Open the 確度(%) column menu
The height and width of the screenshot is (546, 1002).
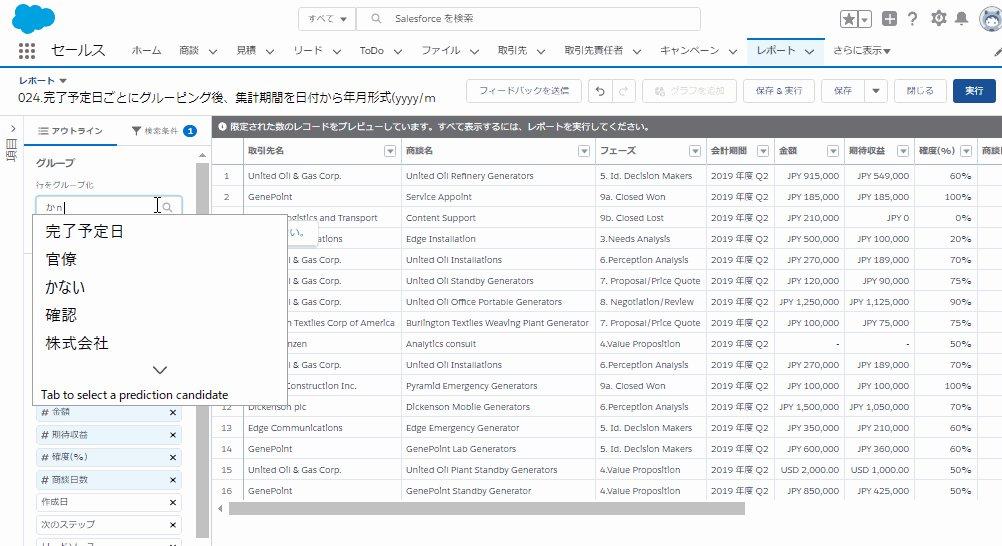(966, 151)
